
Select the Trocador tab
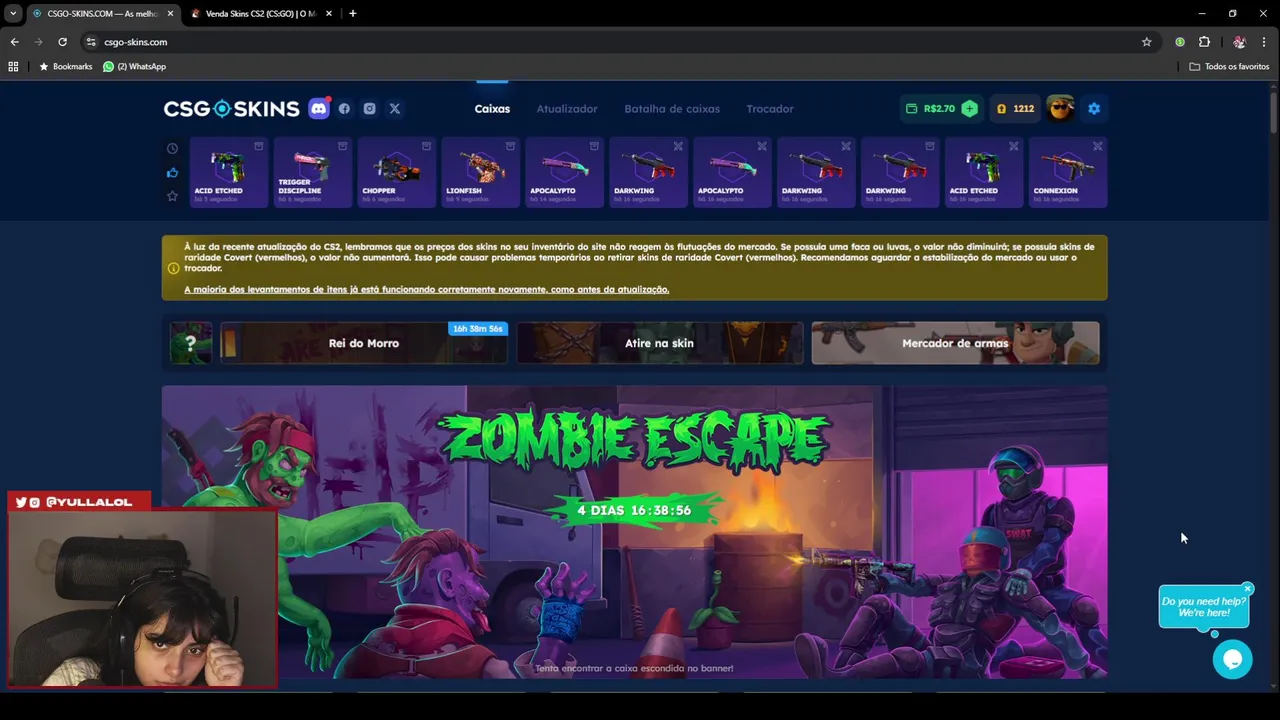(770, 108)
